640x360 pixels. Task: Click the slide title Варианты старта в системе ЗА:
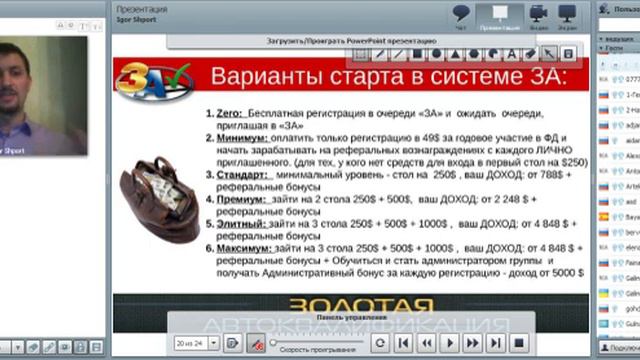[x=389, y=76]
